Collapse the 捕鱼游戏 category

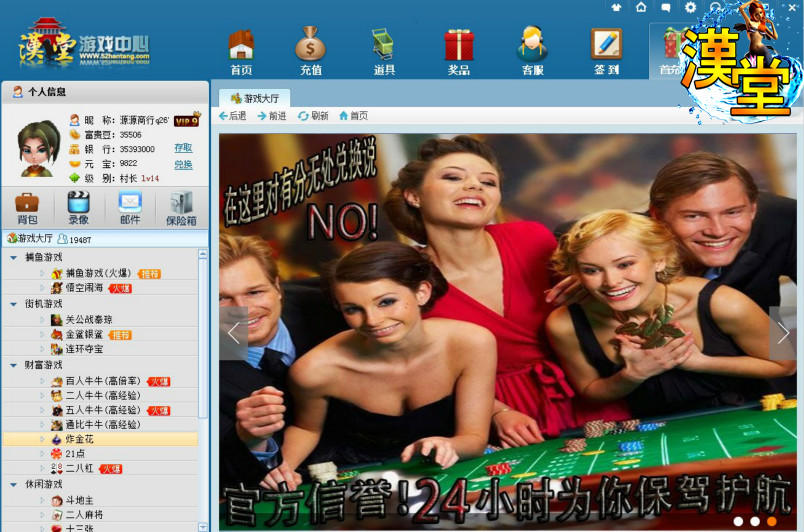pos(13,257)
